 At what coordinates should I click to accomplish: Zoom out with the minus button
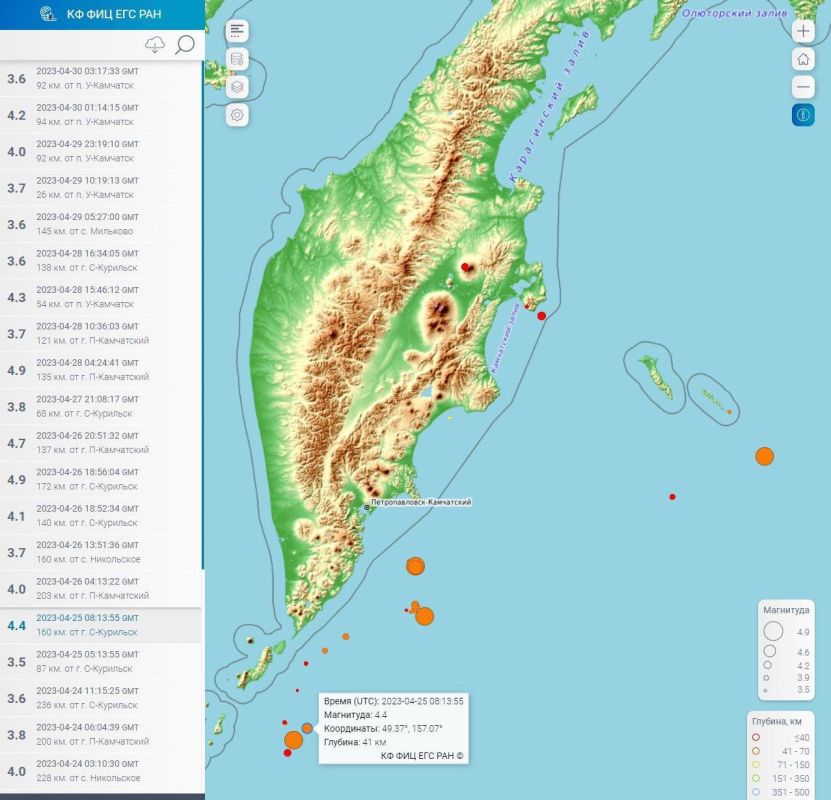click(x=803, y=87)
